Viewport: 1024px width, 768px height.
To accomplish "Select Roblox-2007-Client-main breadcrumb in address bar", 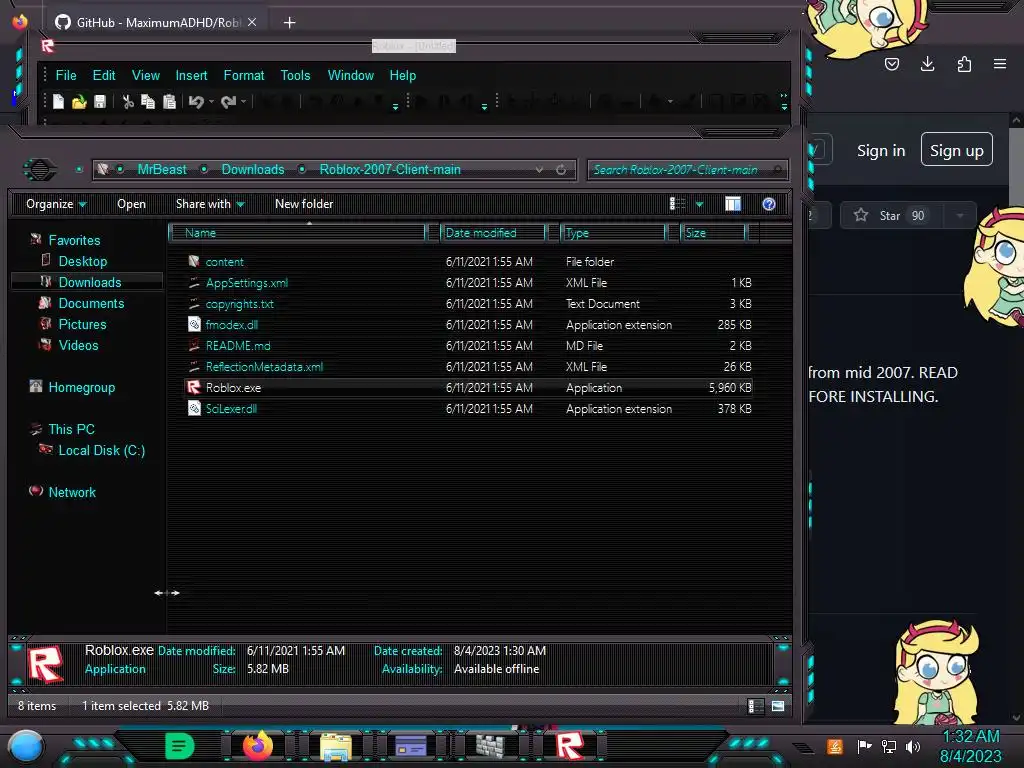I will click(390, 170).
